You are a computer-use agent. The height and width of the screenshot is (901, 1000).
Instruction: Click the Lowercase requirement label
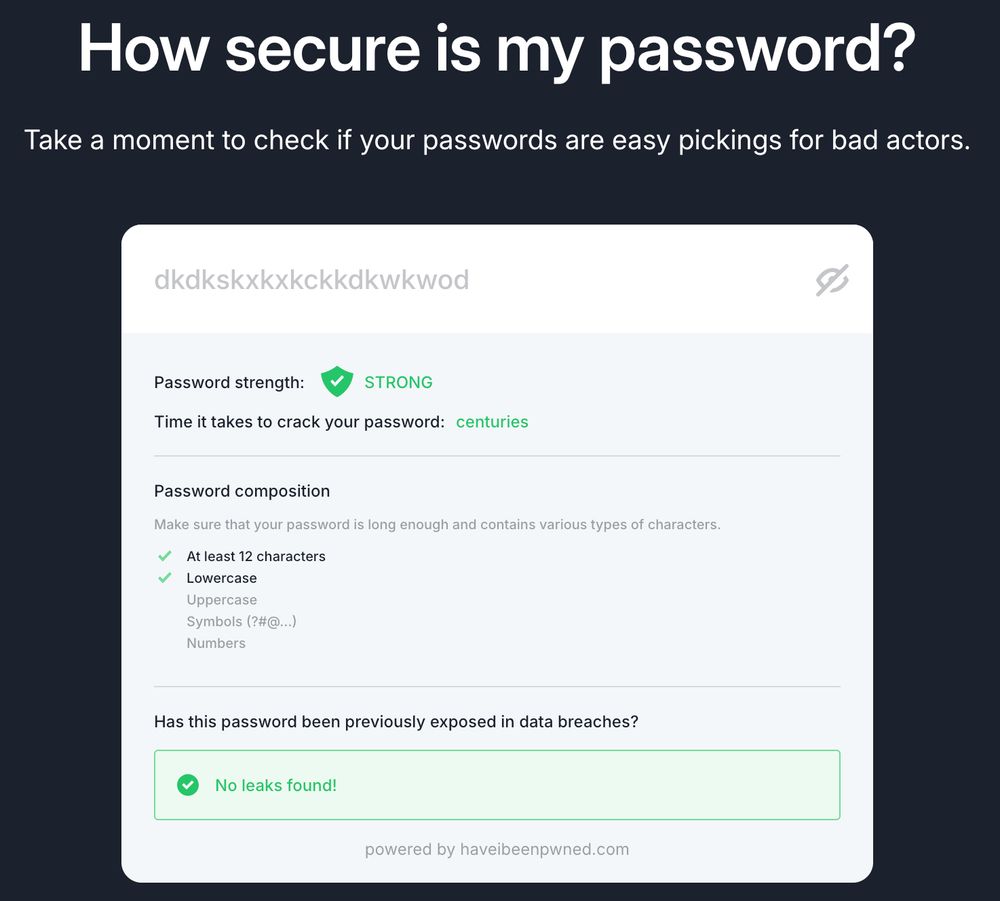coord(221,578)
